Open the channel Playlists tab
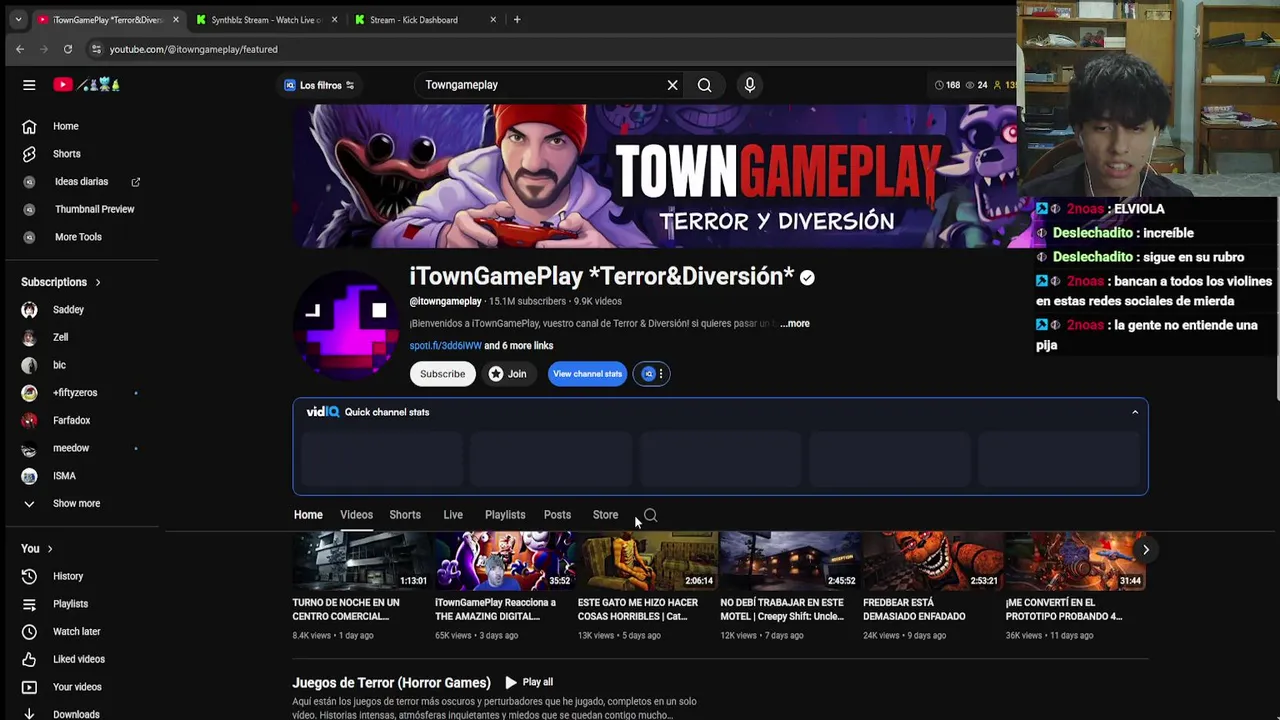The image size is (1280, 720). [505, 515]
